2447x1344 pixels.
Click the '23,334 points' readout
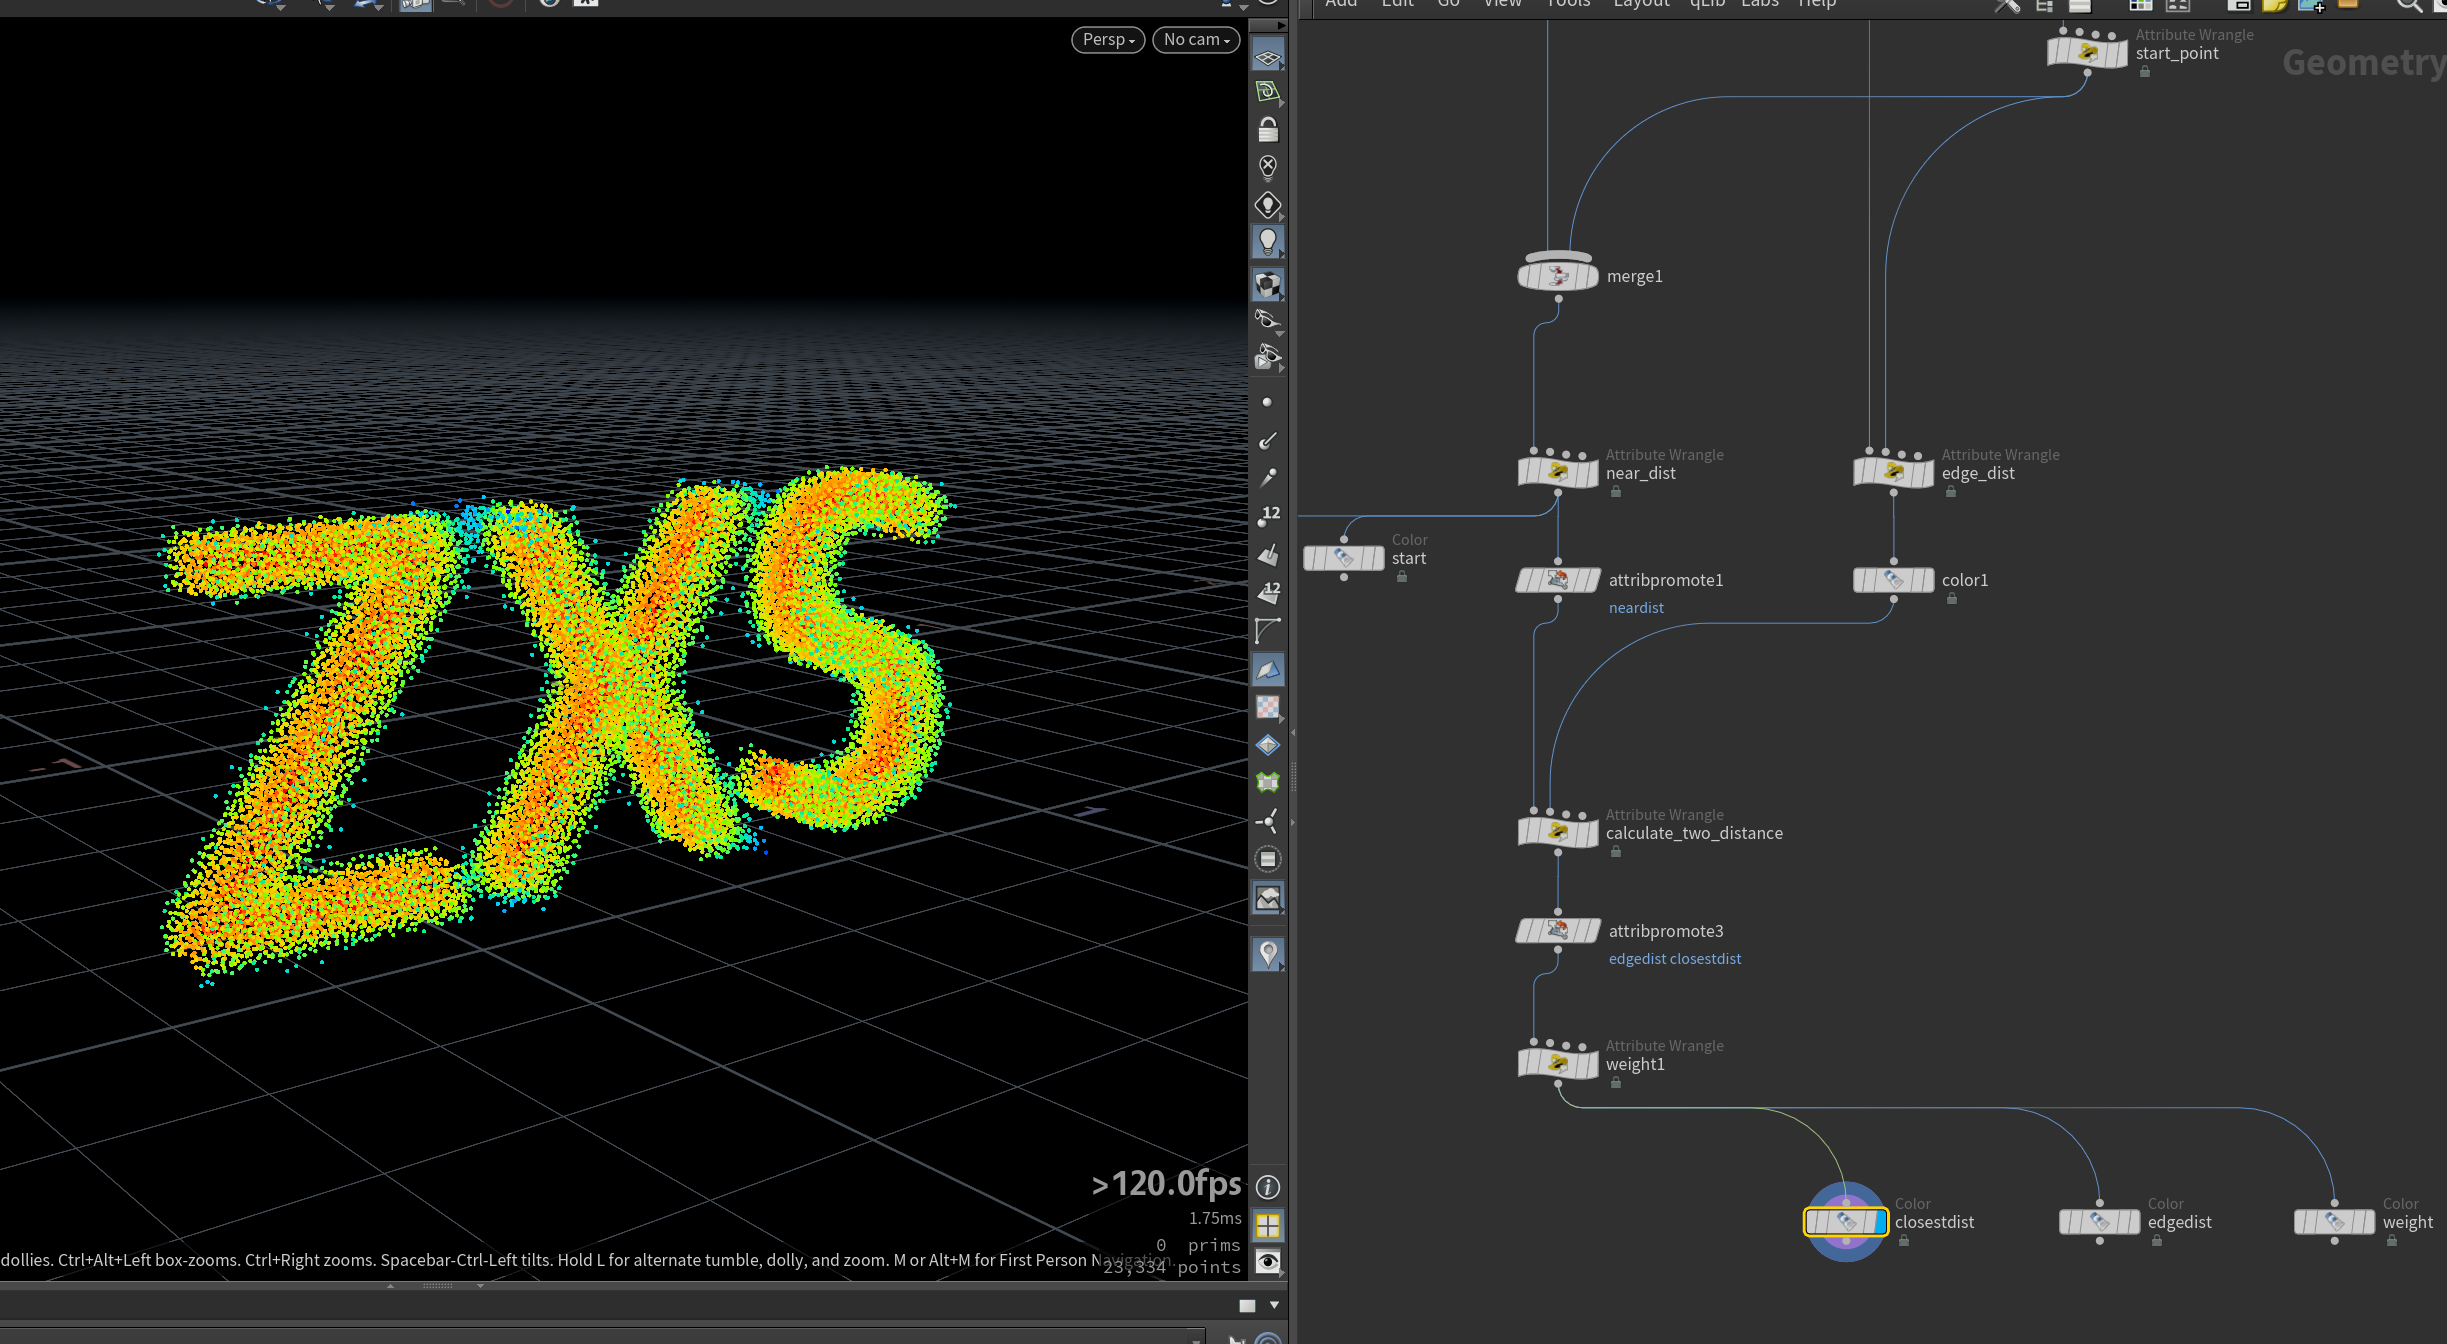click(1172, 1267)
